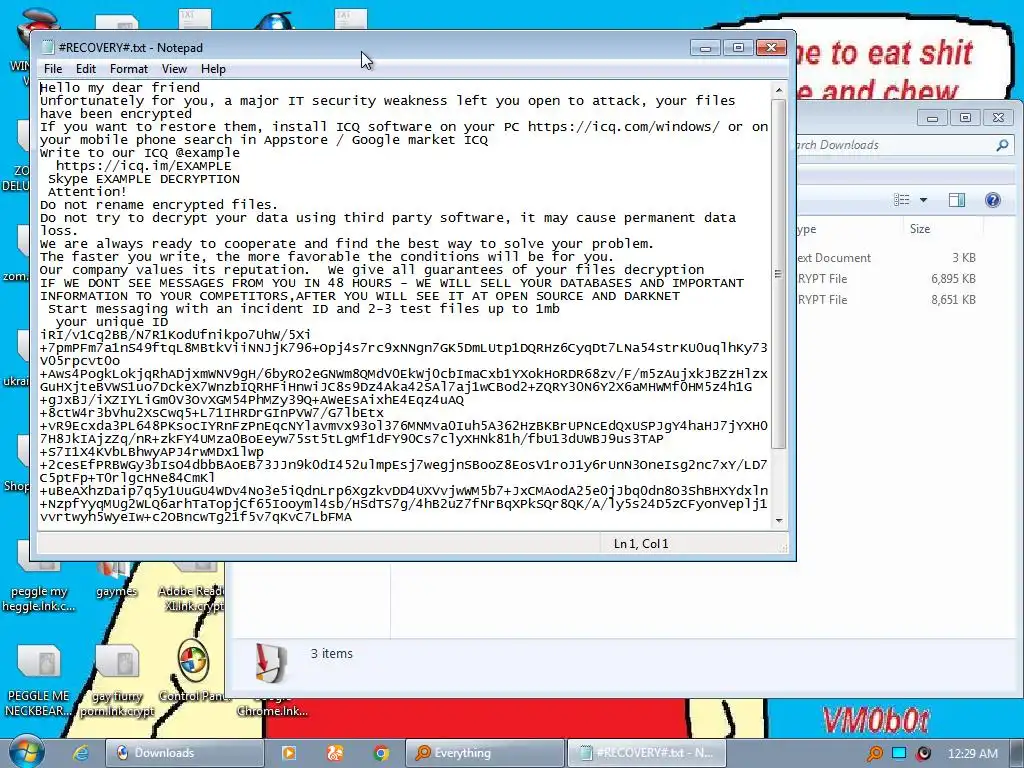
Task: Maximize the Explorer Downloads window
Action: [x=965, y=118]
